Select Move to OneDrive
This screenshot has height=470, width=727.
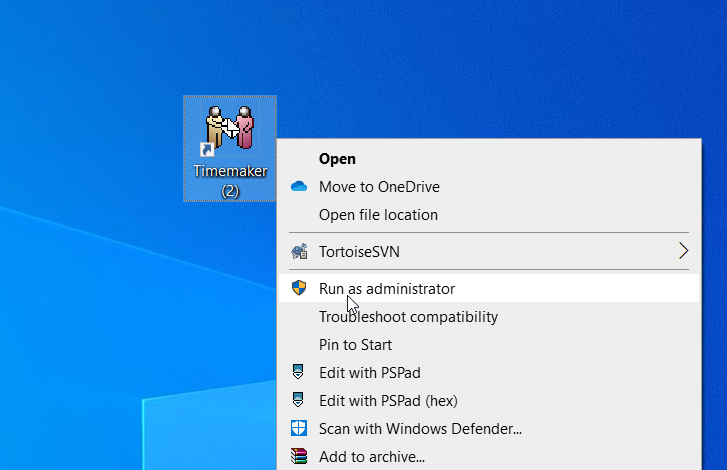pos(489,187)
